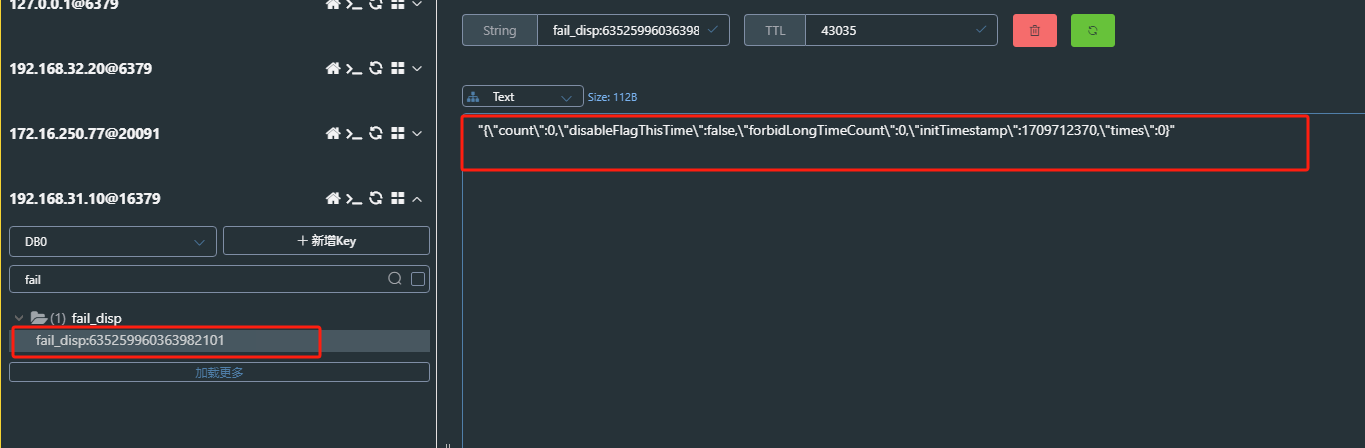Click the 加载更多 load more button
Viewport: 1365px width, 448px height.
(x=219, y=372)
